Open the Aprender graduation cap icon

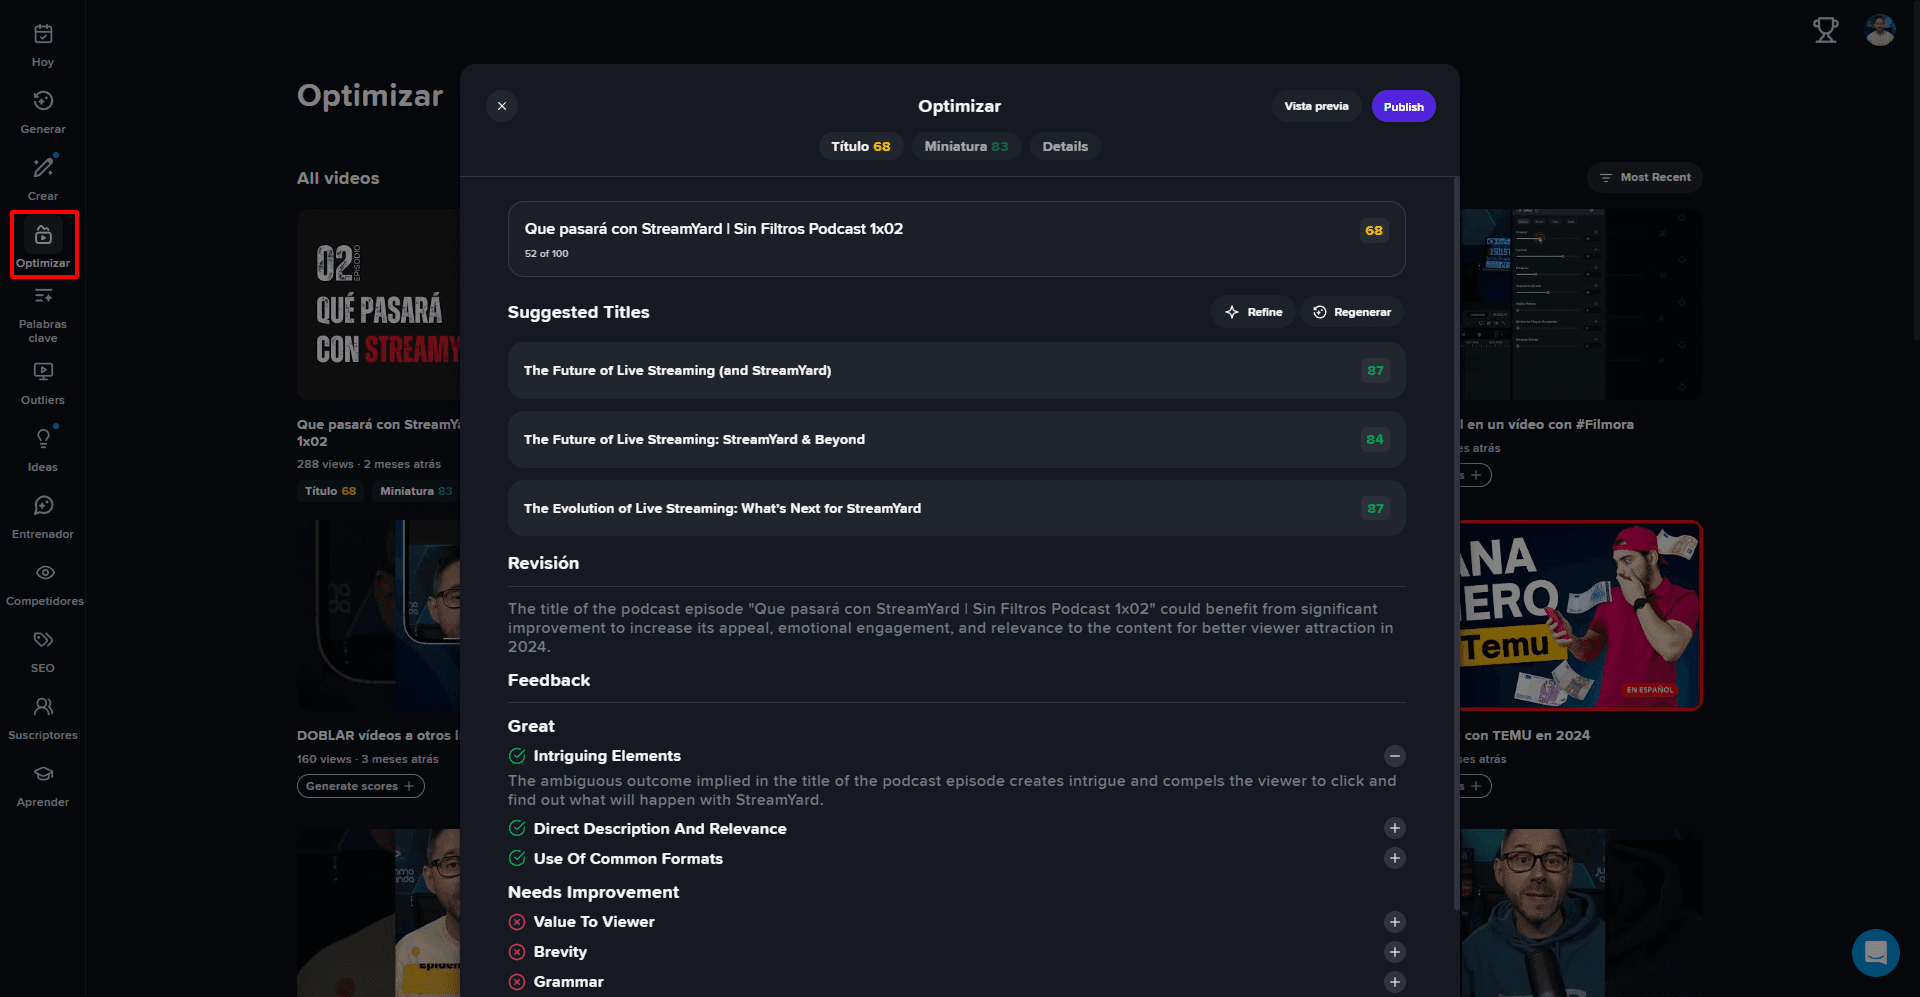43,774
